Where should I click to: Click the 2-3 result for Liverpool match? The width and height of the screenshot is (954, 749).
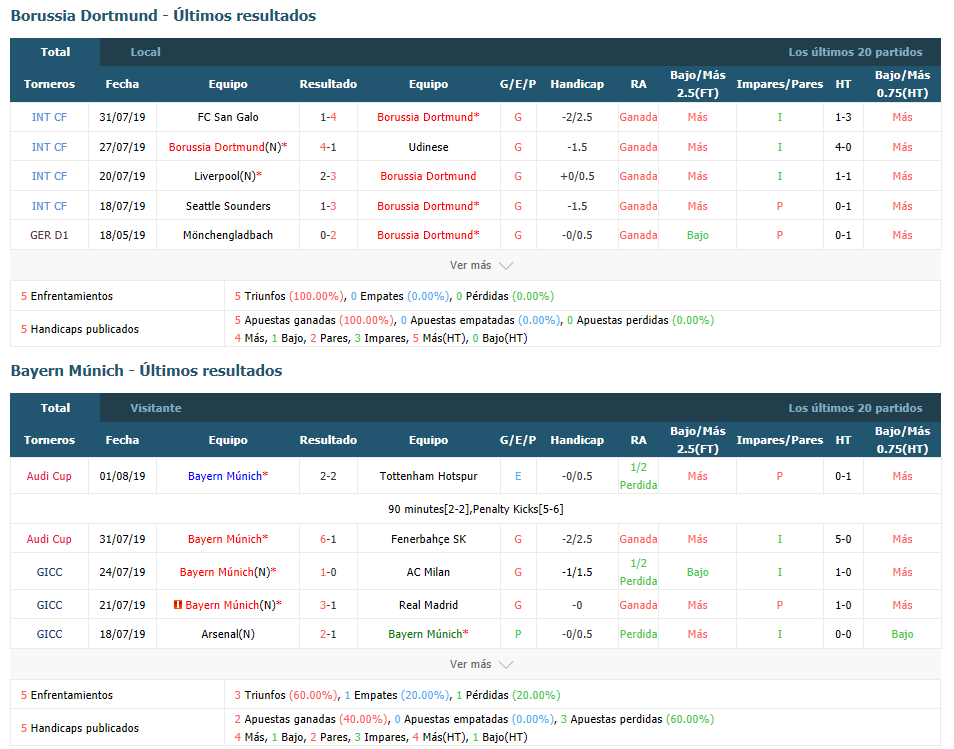(328, 176)
